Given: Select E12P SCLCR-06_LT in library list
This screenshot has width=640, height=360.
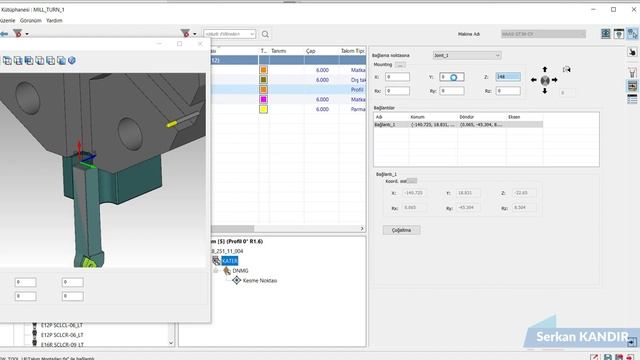Looking at the screenshot, I should coord(62,335).
